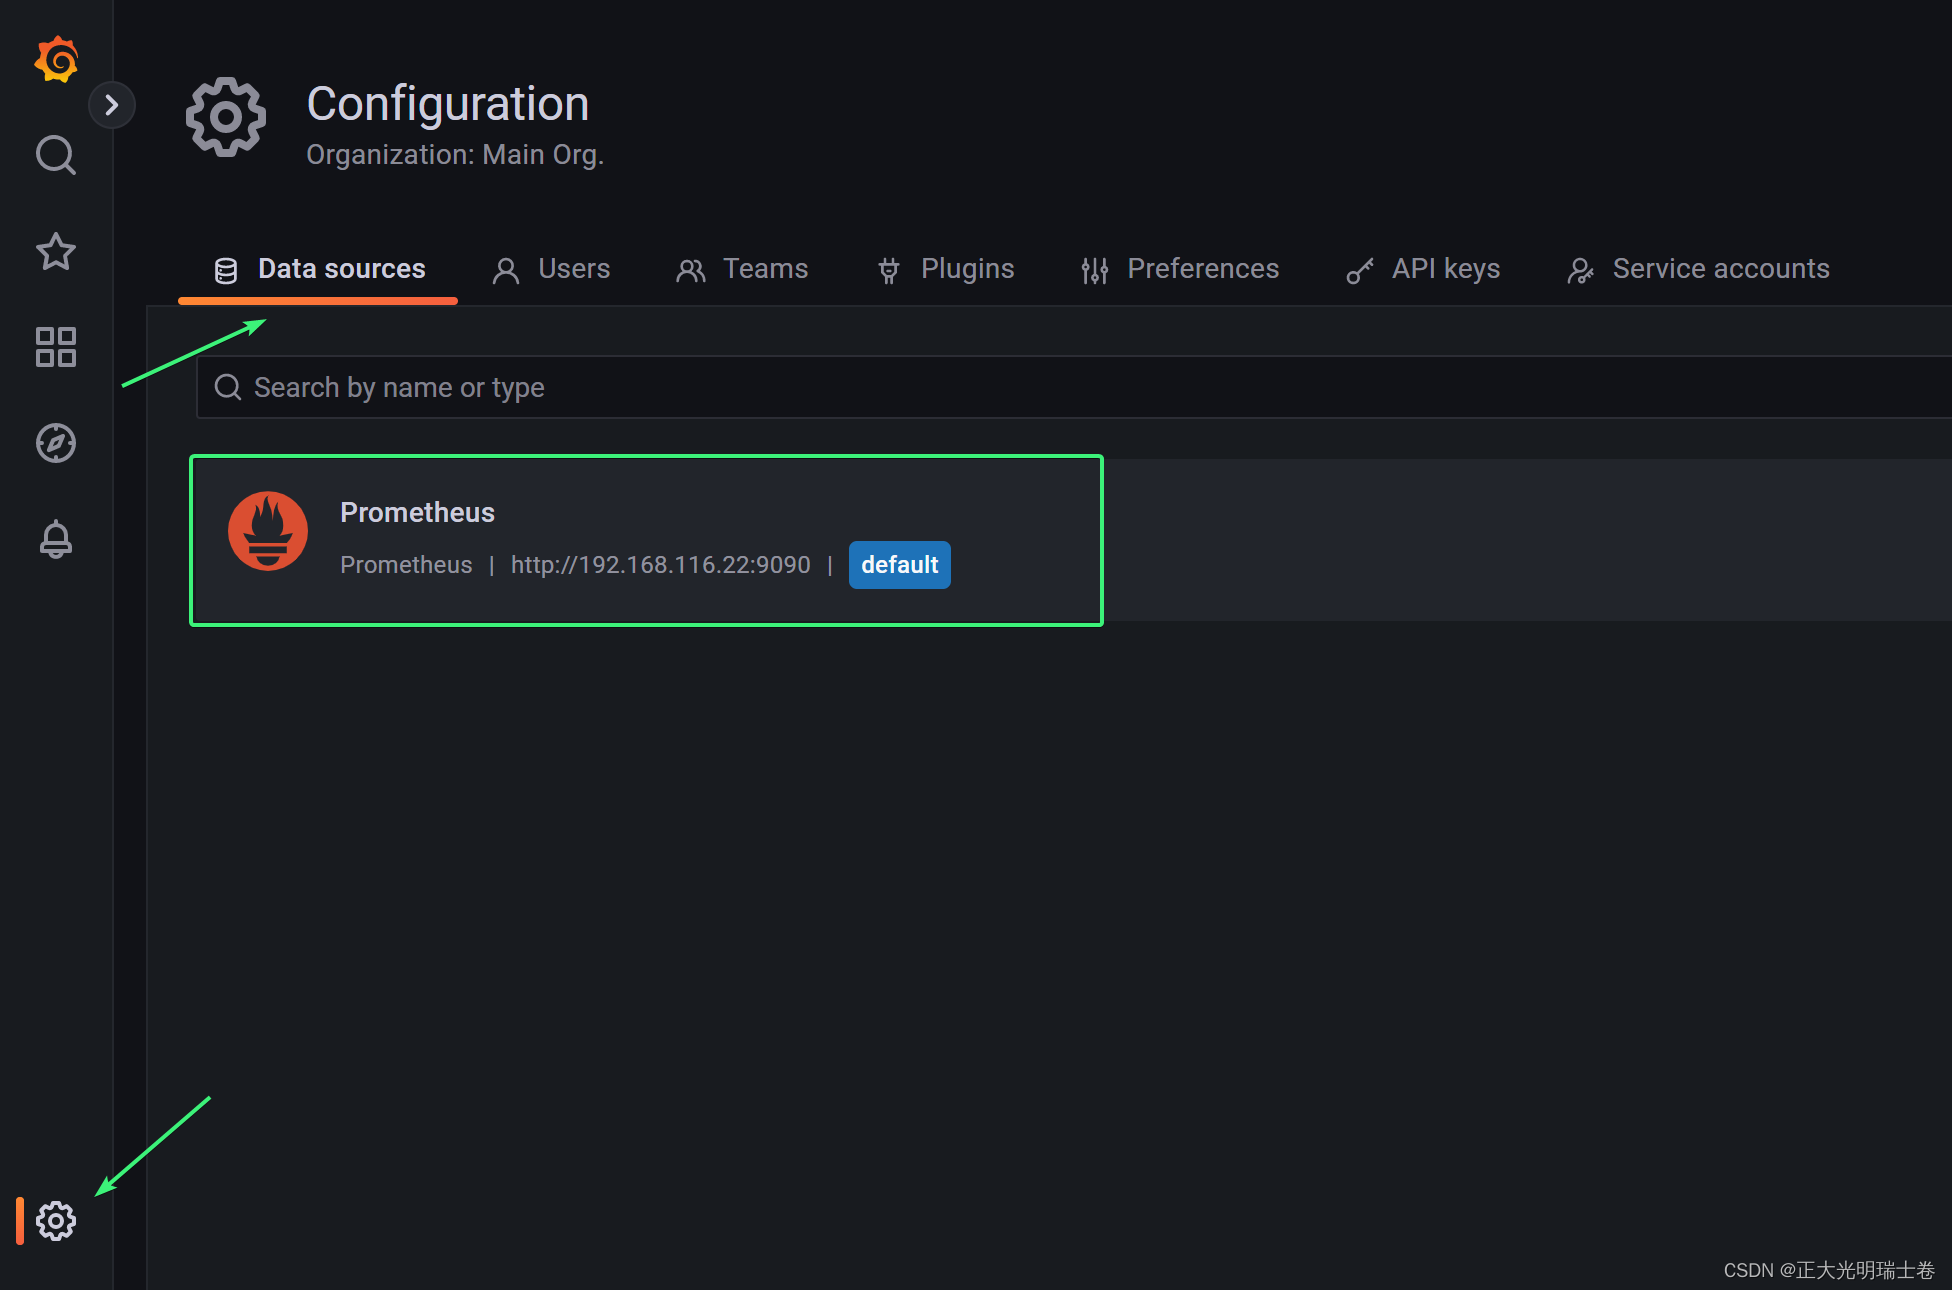The height and width of the screenshot is (1290, 1952).
Task: Click the Prometheus data source name
Action: 417,512
